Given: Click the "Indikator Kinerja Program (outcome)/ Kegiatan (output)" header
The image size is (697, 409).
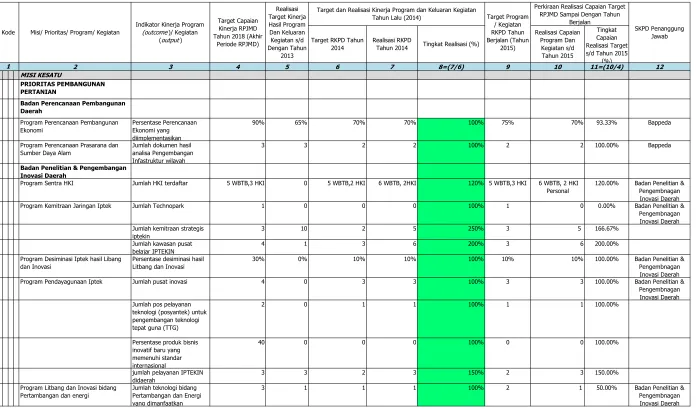Looking at the screenshot, I should click(170, 32).
